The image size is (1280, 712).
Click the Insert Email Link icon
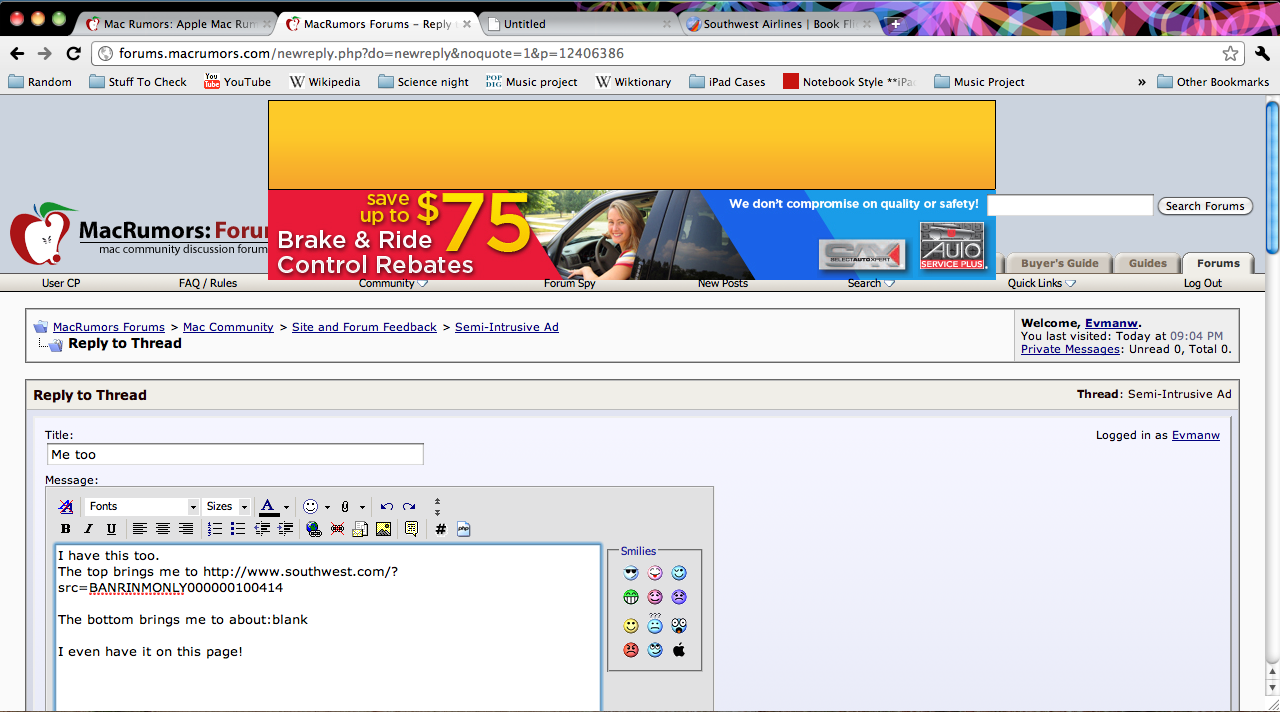[x=360, y=529]
